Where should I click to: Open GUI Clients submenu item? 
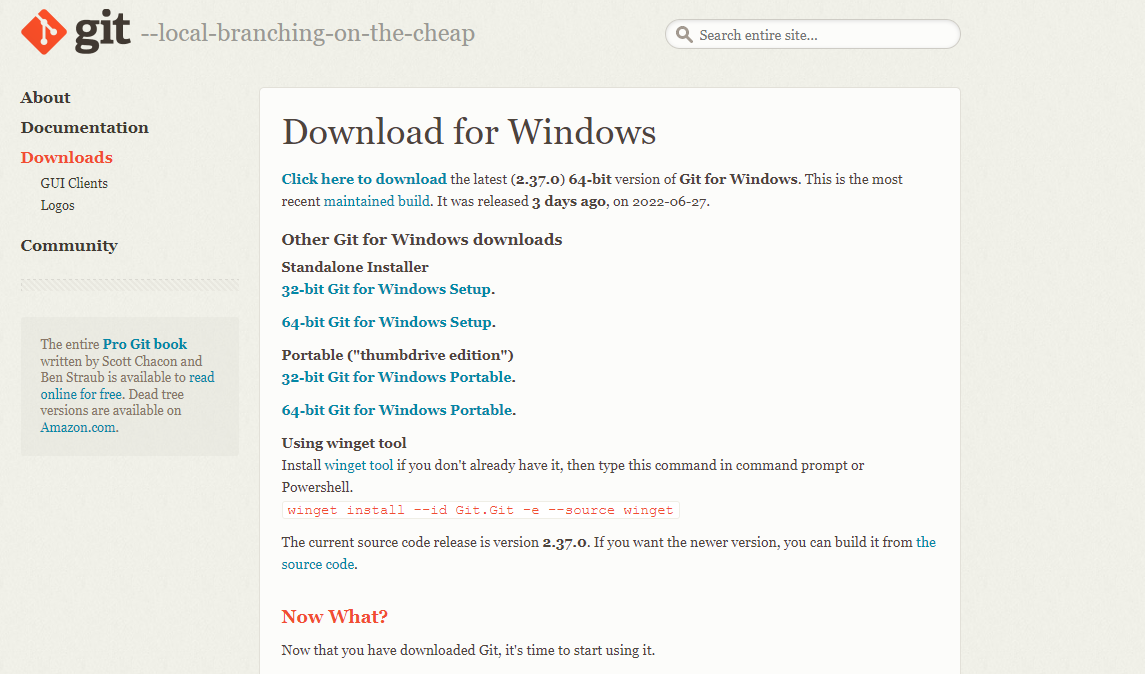coord(74,183)
